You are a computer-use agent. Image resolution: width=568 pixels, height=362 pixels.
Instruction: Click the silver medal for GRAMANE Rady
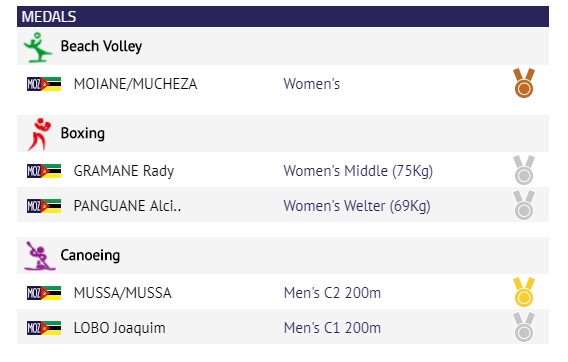524,170
